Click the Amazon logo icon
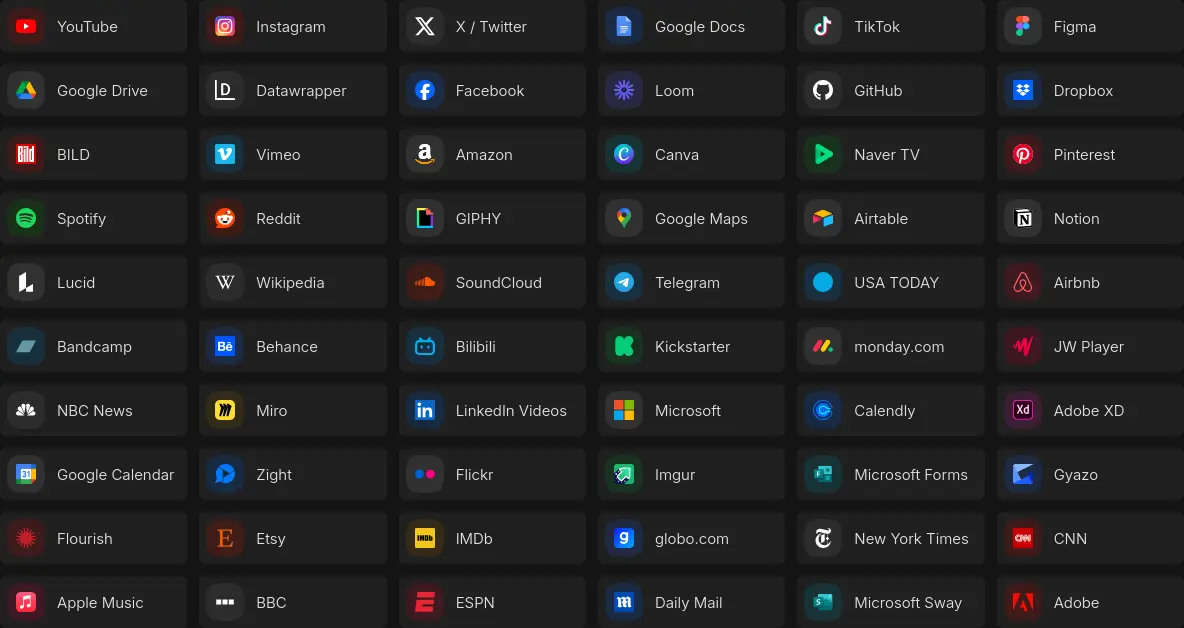The image size is (1184, 628). 424,155
